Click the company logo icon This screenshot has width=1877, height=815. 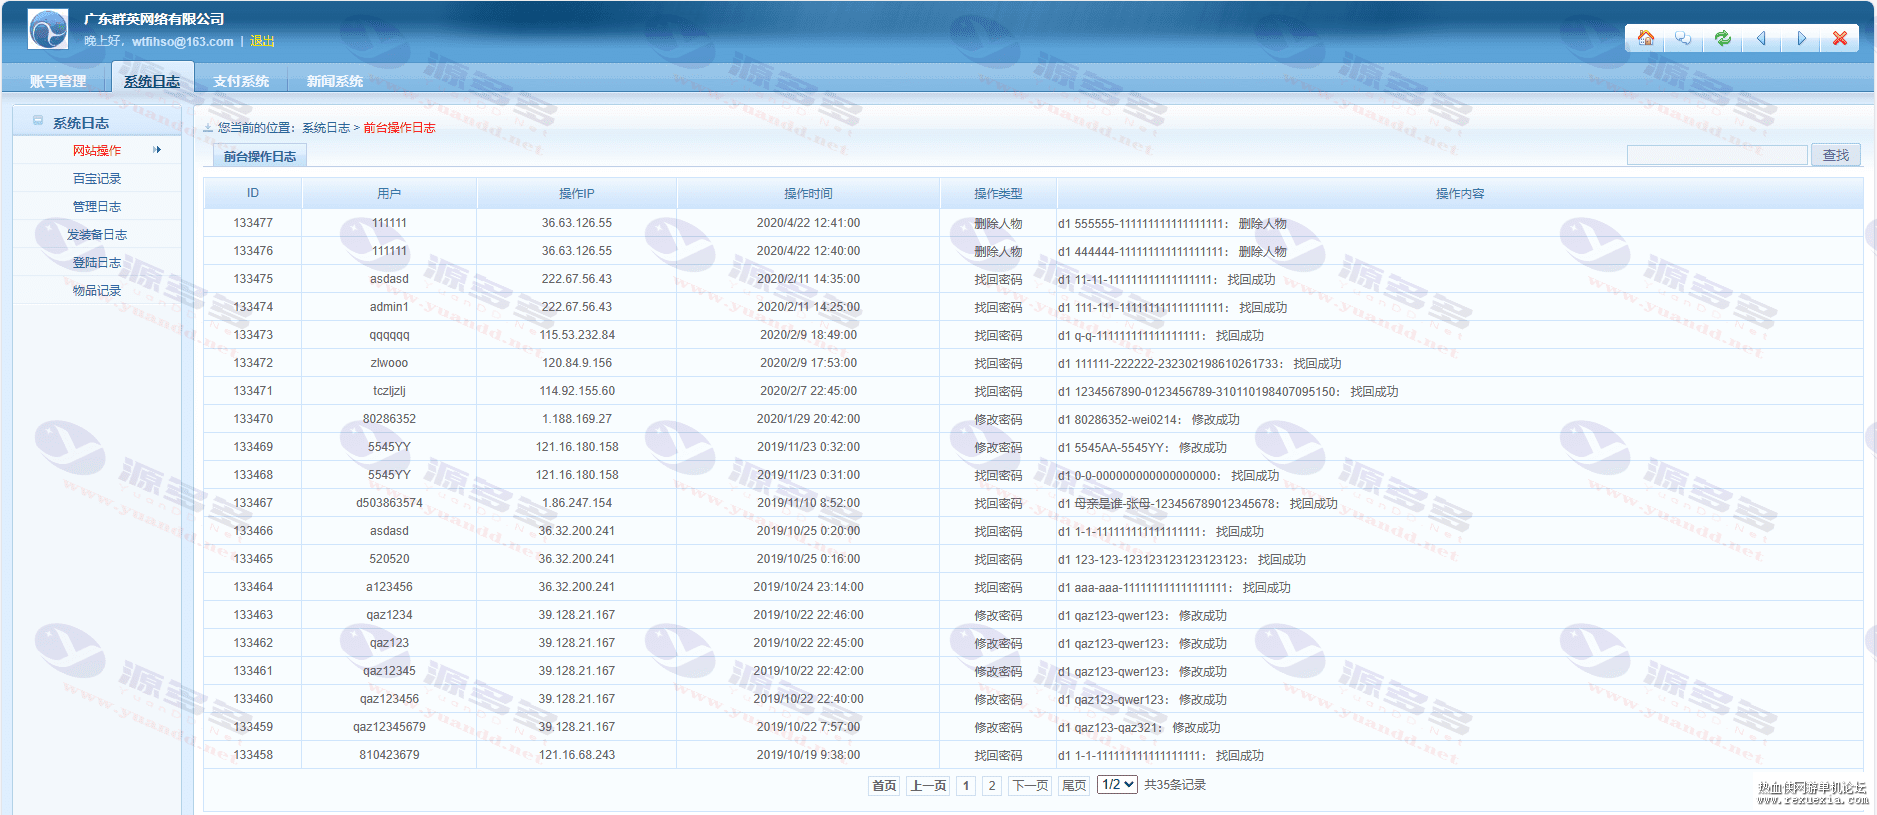48,29
